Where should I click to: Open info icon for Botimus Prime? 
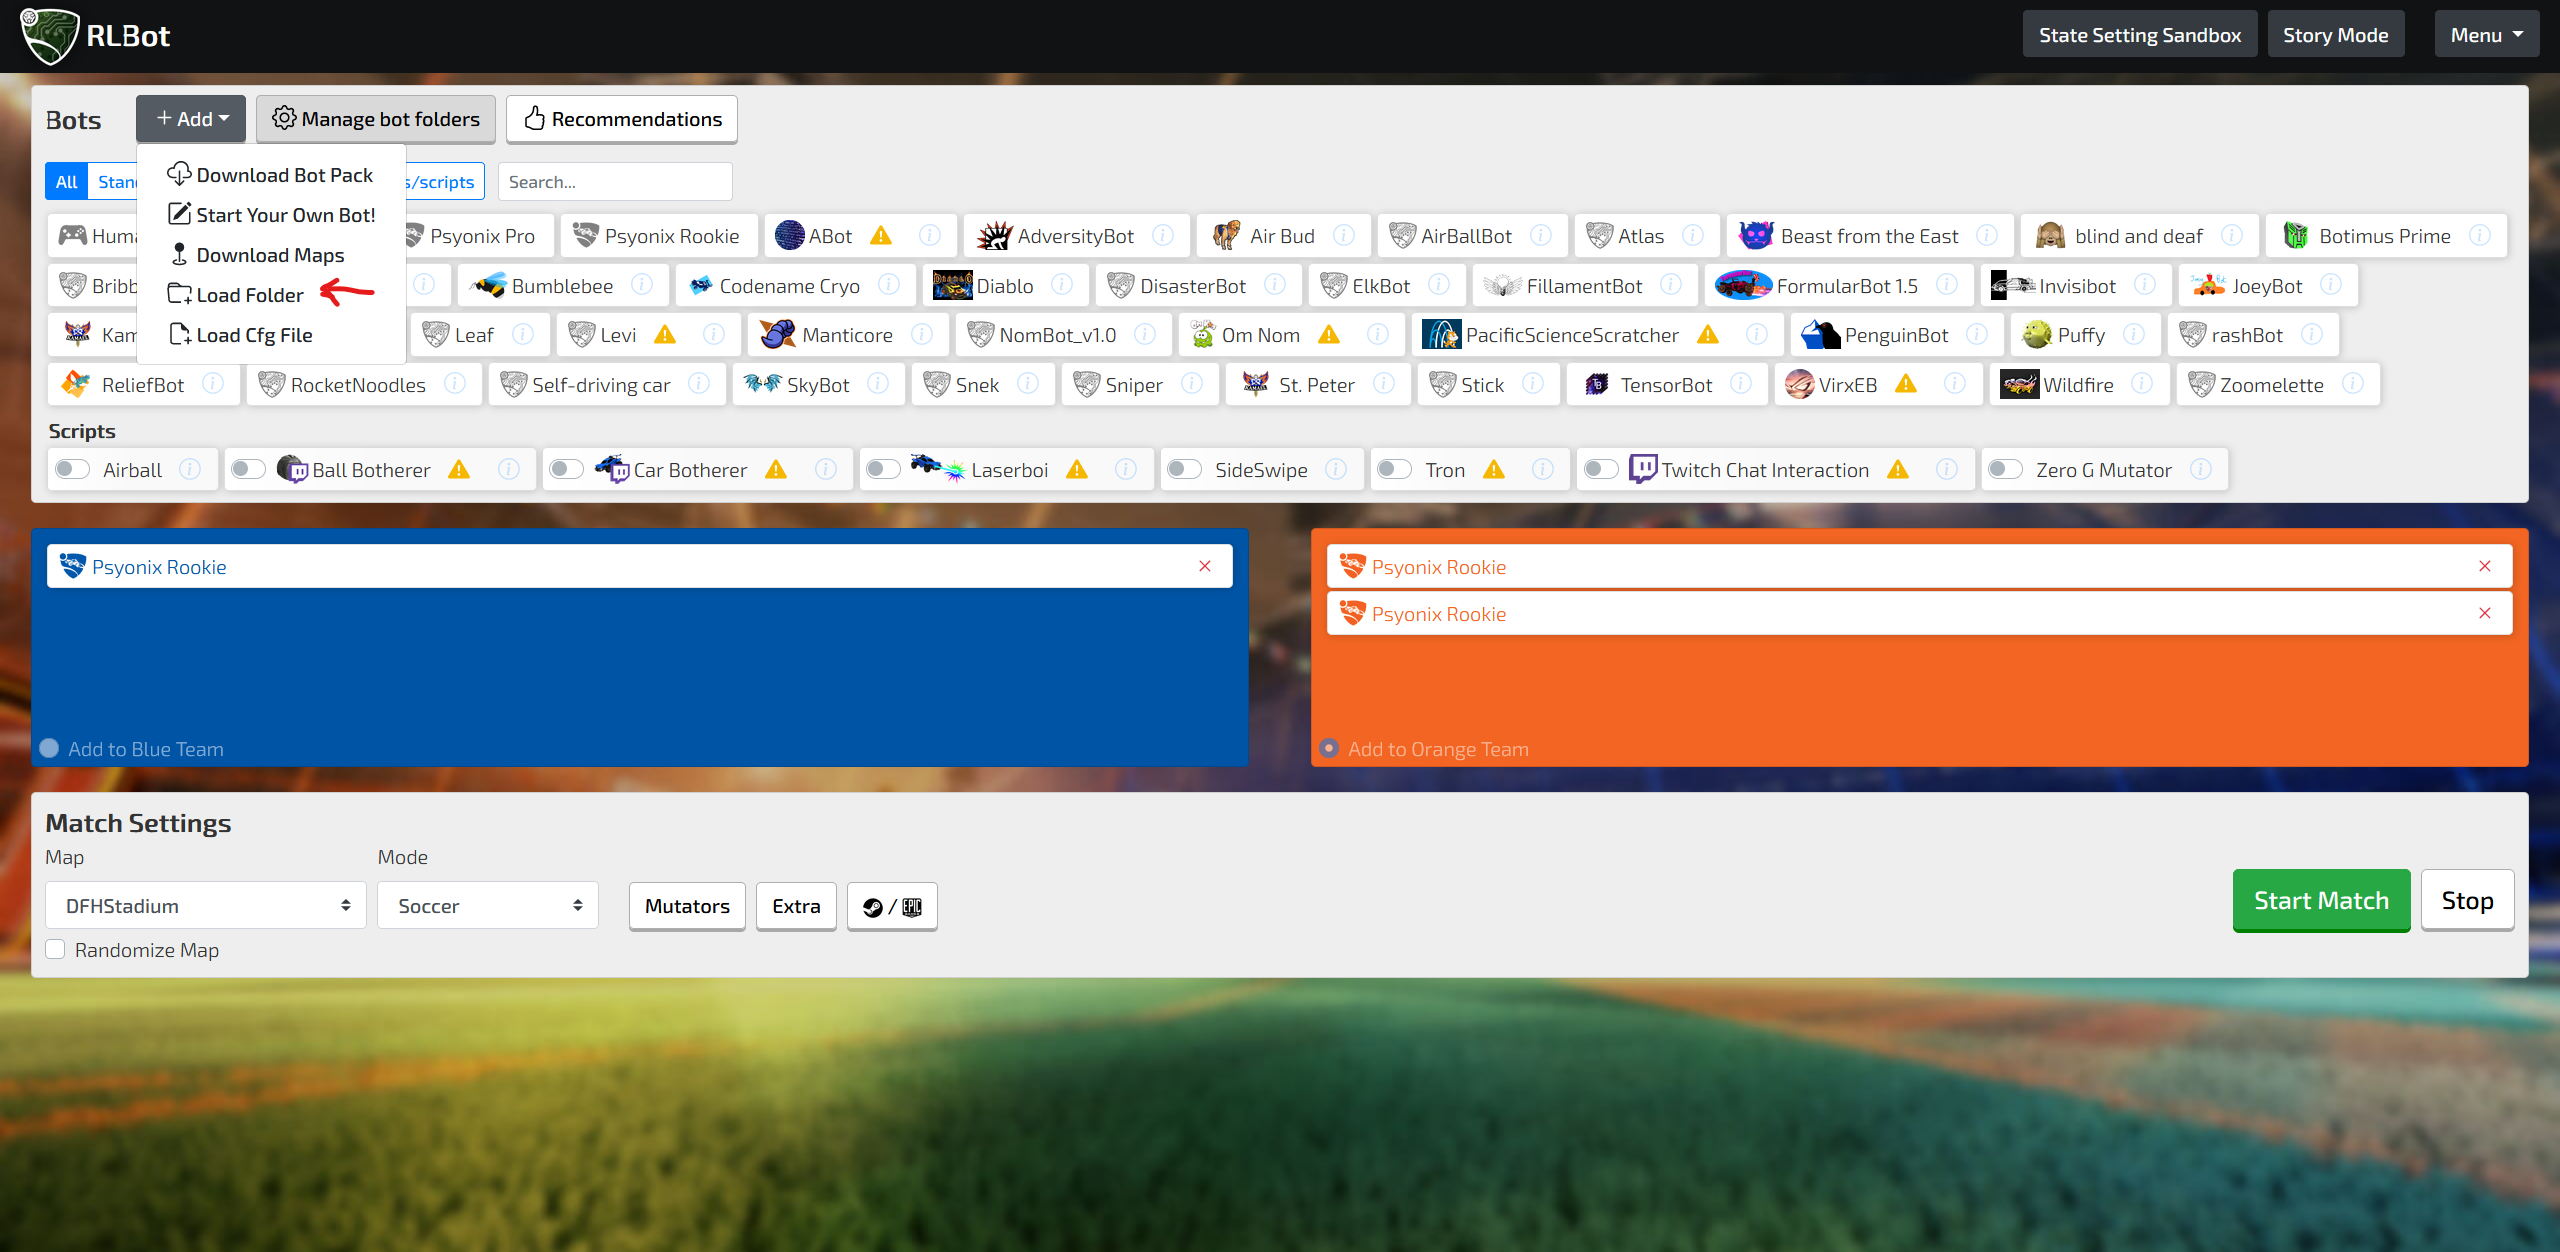pos(2480,236)
